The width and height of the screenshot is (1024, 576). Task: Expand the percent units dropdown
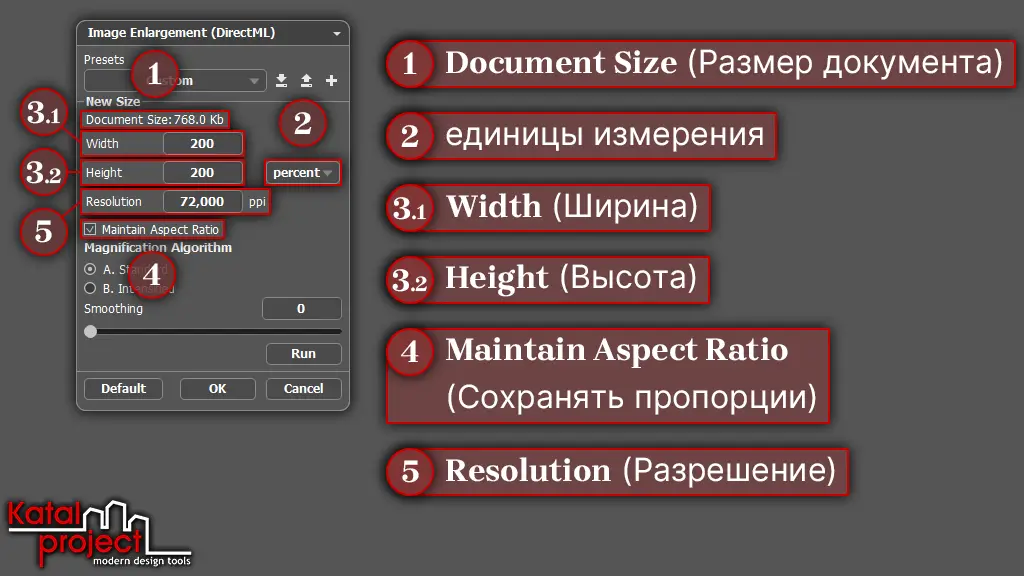[x=303, y=173]
